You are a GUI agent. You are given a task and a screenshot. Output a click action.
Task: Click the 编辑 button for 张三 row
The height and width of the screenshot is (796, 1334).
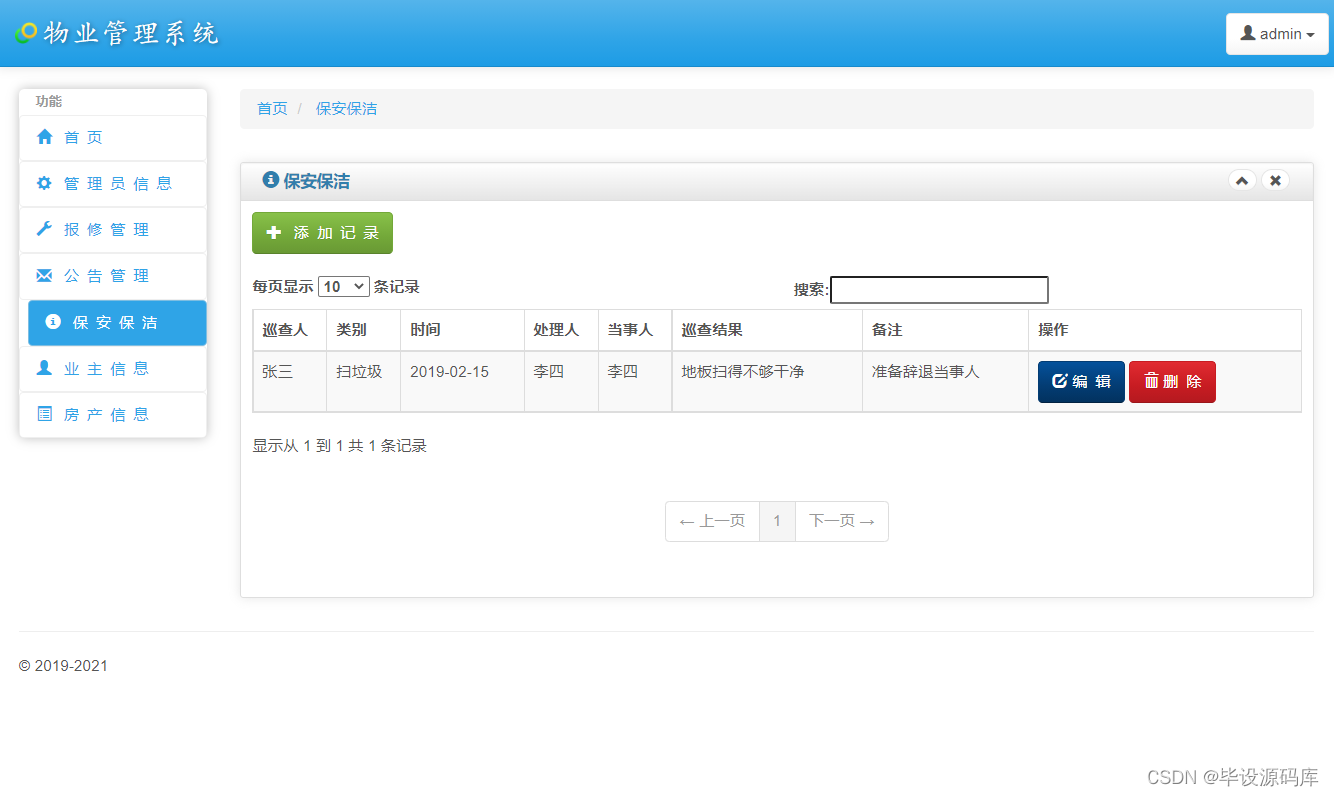click(1081, 382)
